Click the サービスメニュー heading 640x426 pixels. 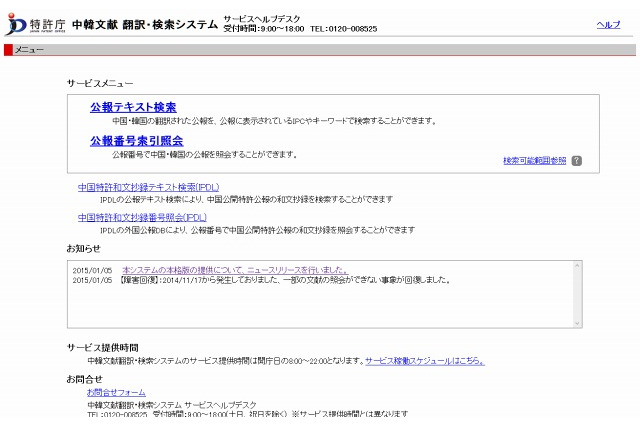click(100, 82)
